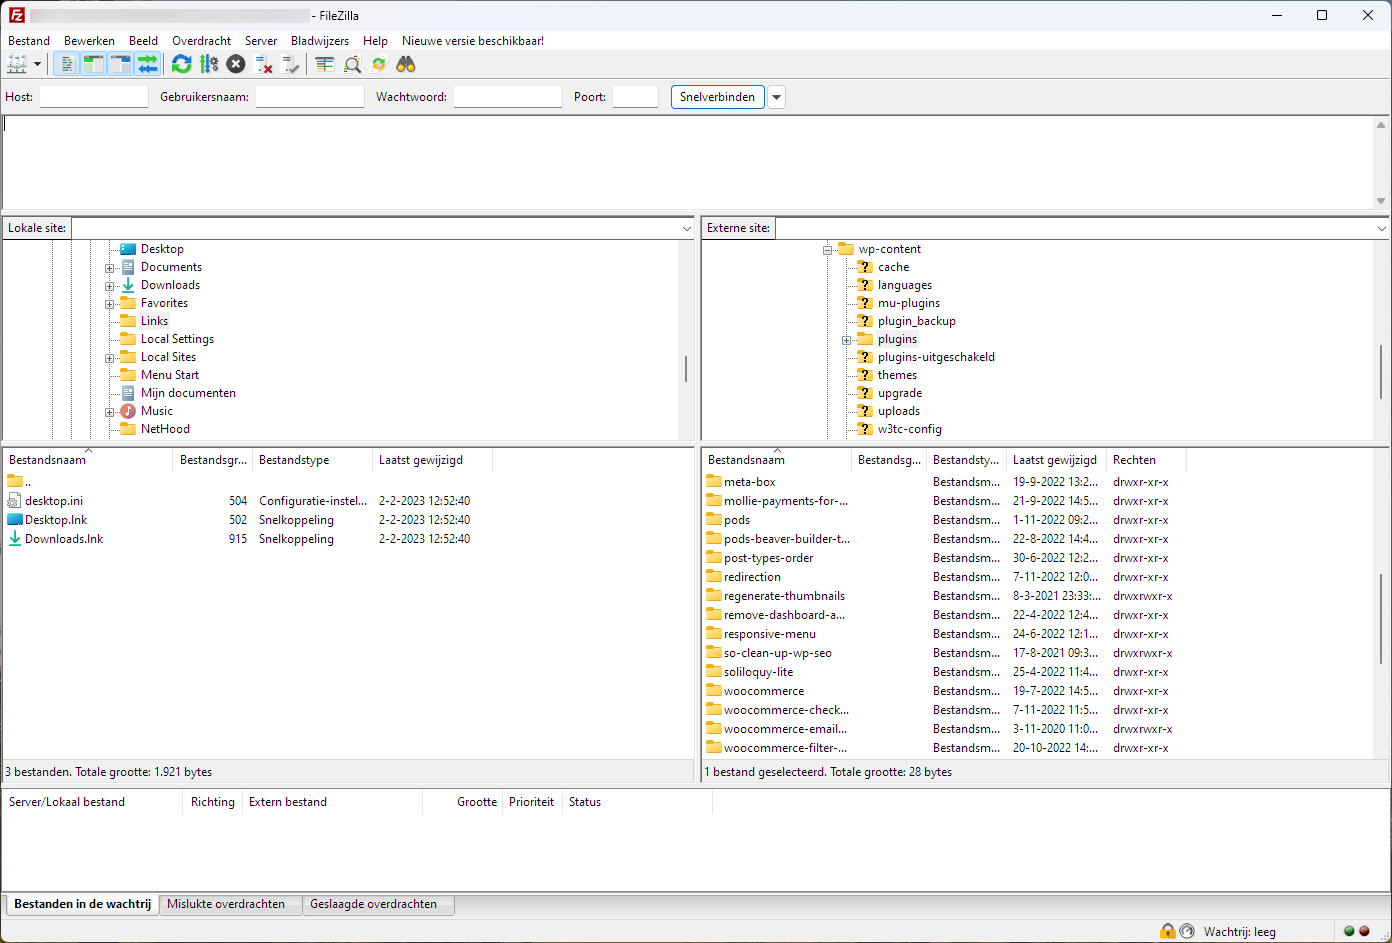Viewport: 1392px width, 943px height.
Task: Toggle the transfer queue display
Action: tap(147, 64)
